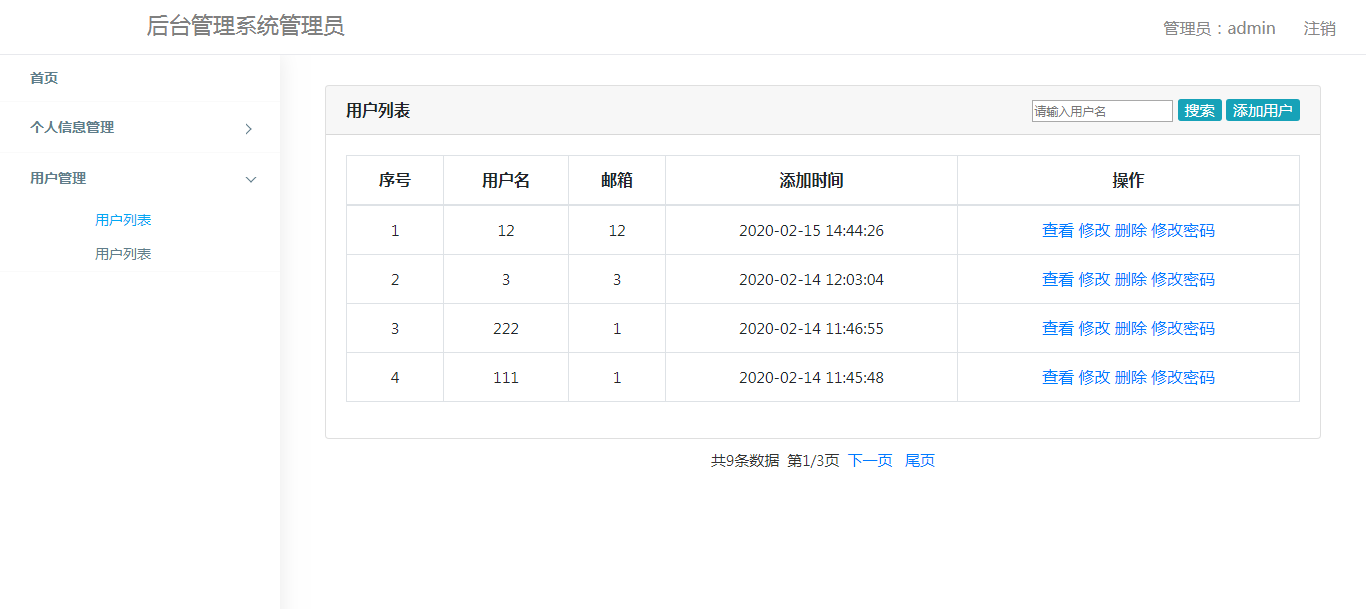This screenshot has width=1366, height=609.
Task: Collapse the 用户管理 menu chevron
Action: [x=248, y=179]
